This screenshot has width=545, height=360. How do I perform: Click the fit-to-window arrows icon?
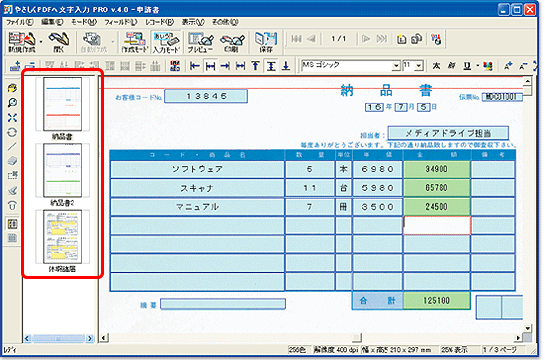pos(12,117)
